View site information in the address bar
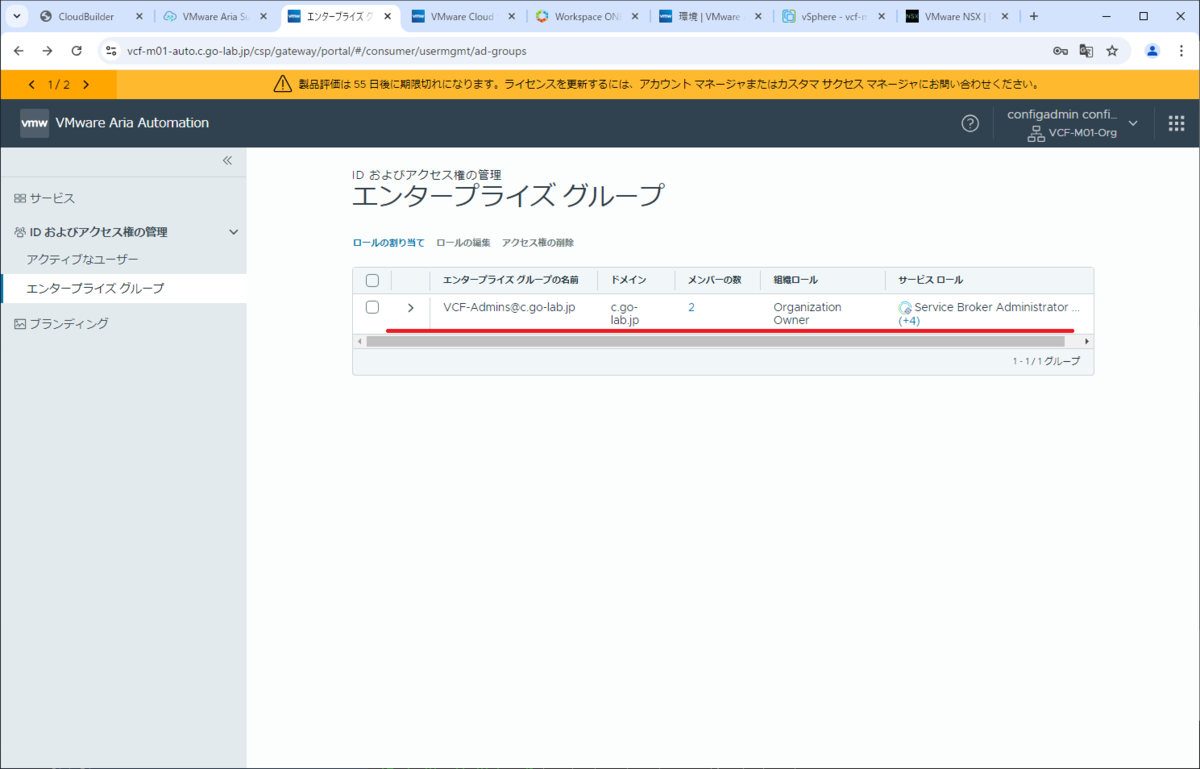 (x=111, y=51)
